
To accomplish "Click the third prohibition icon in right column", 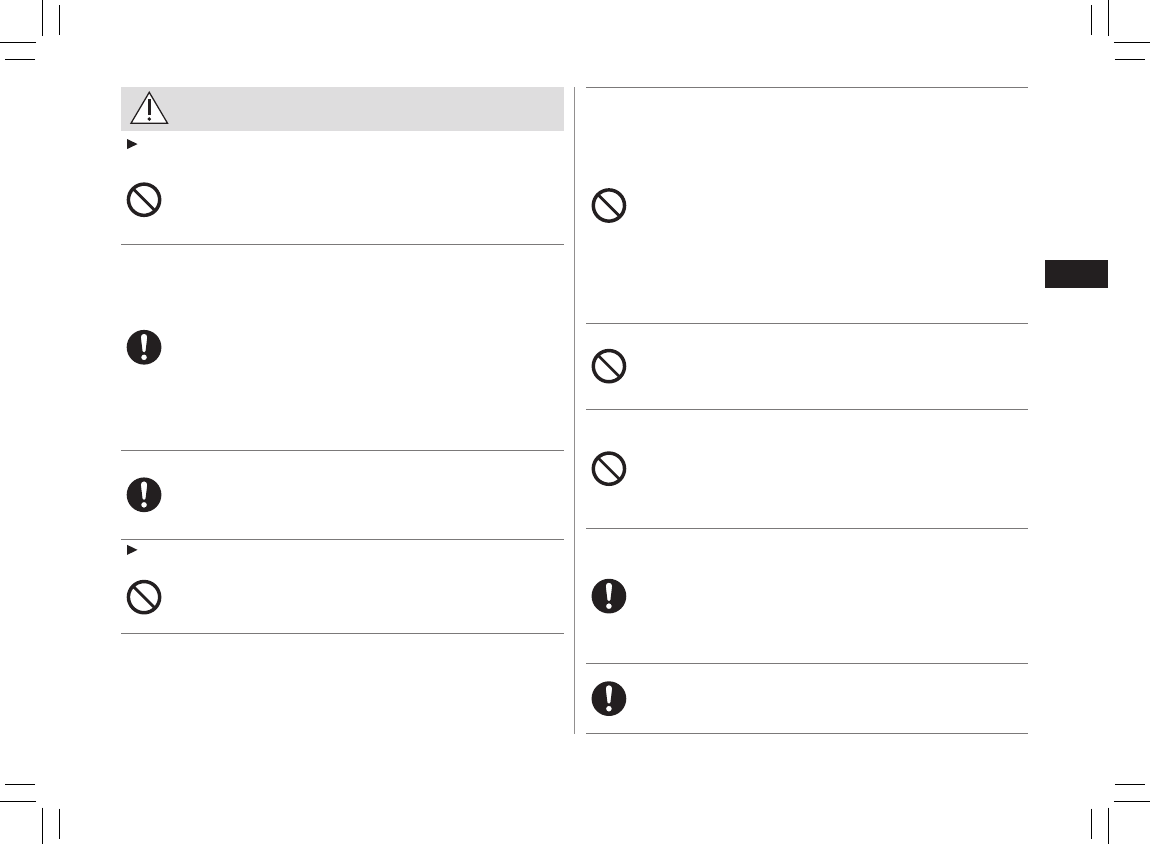I will [609, 468].
